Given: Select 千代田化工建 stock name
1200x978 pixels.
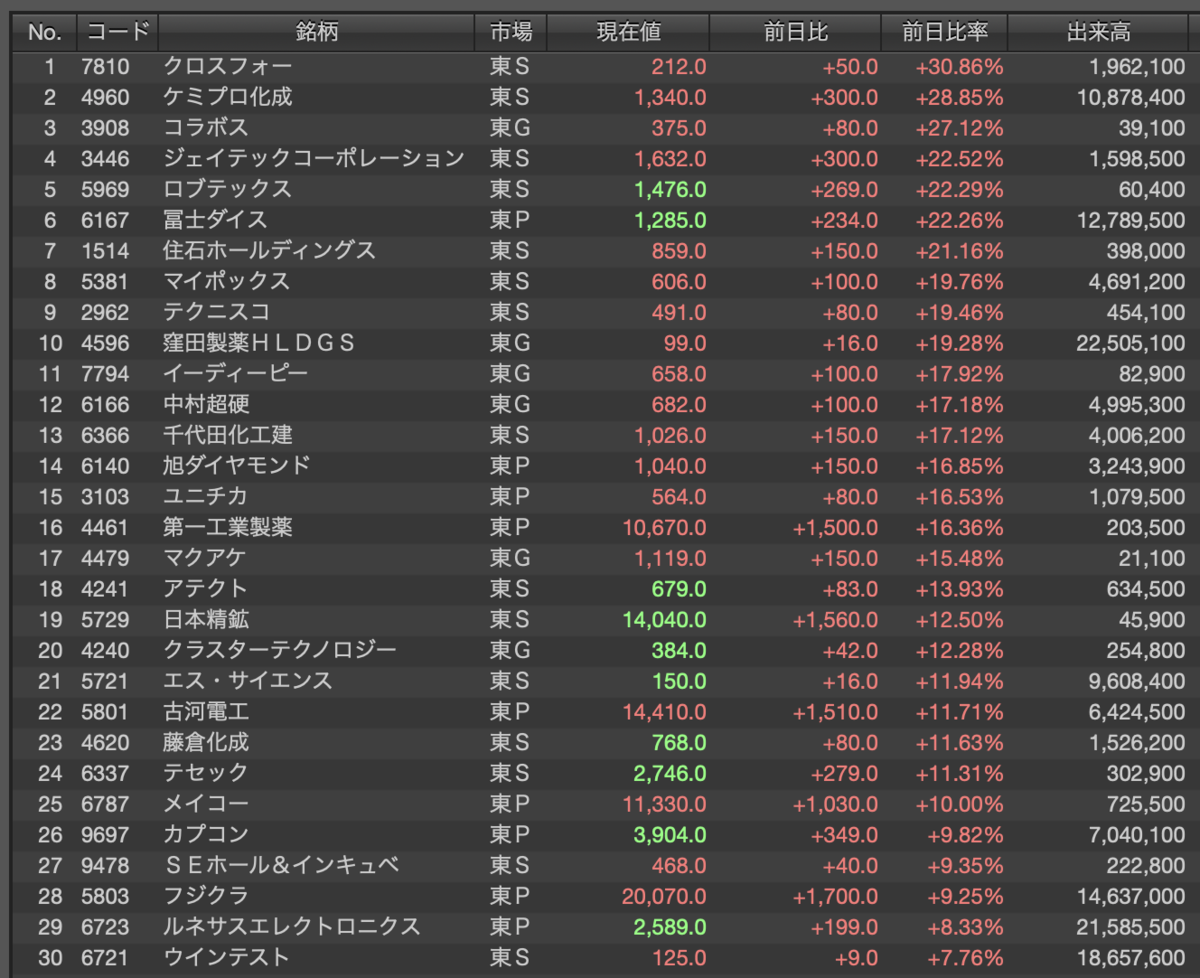Looking at the screenshot, I should [x=227, y=435].
